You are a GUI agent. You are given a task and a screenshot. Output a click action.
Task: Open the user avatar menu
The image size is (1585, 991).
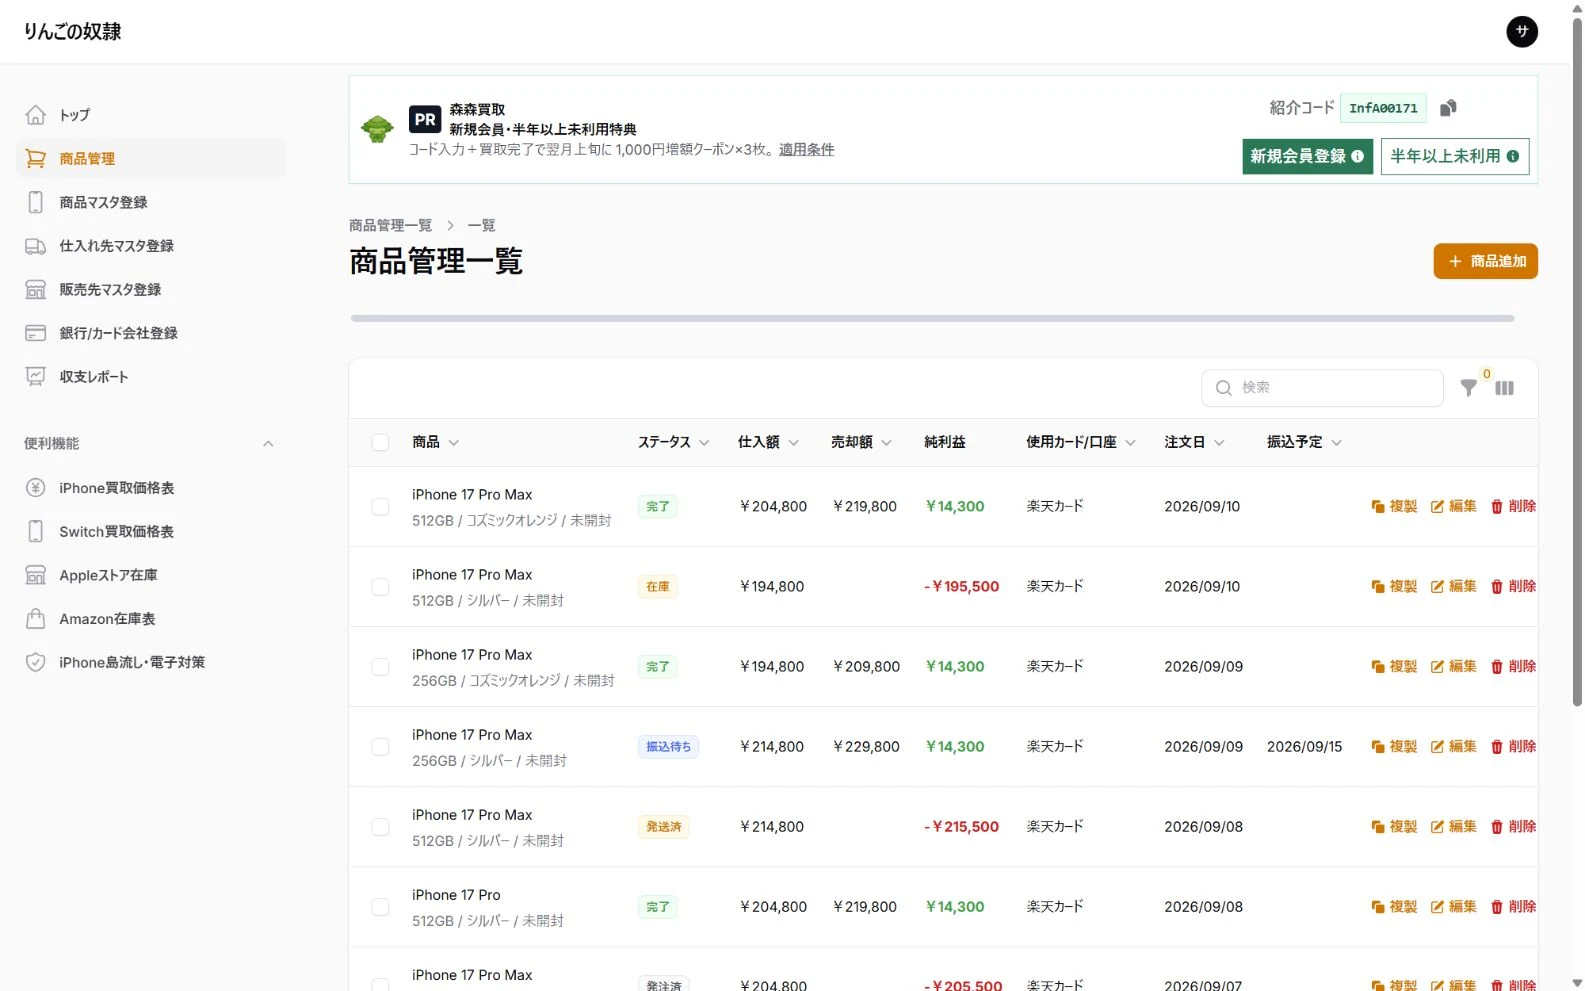coord(1522,31)
